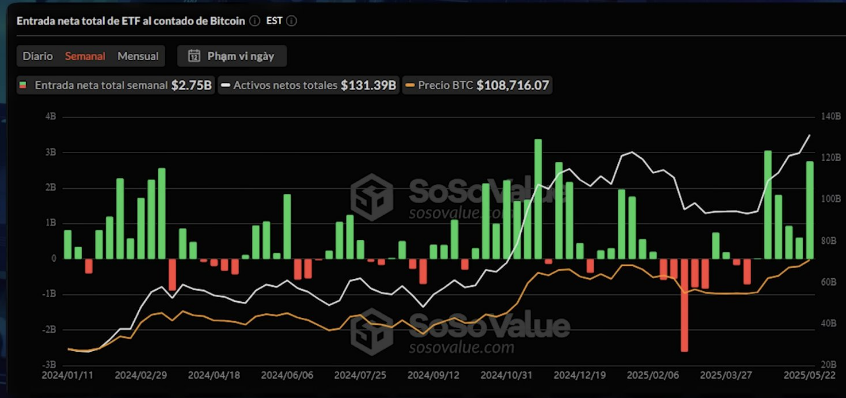846x398 pixels.
Task: Open the Phạm vi ngày date range picker
Action: (x=232, y=56)
